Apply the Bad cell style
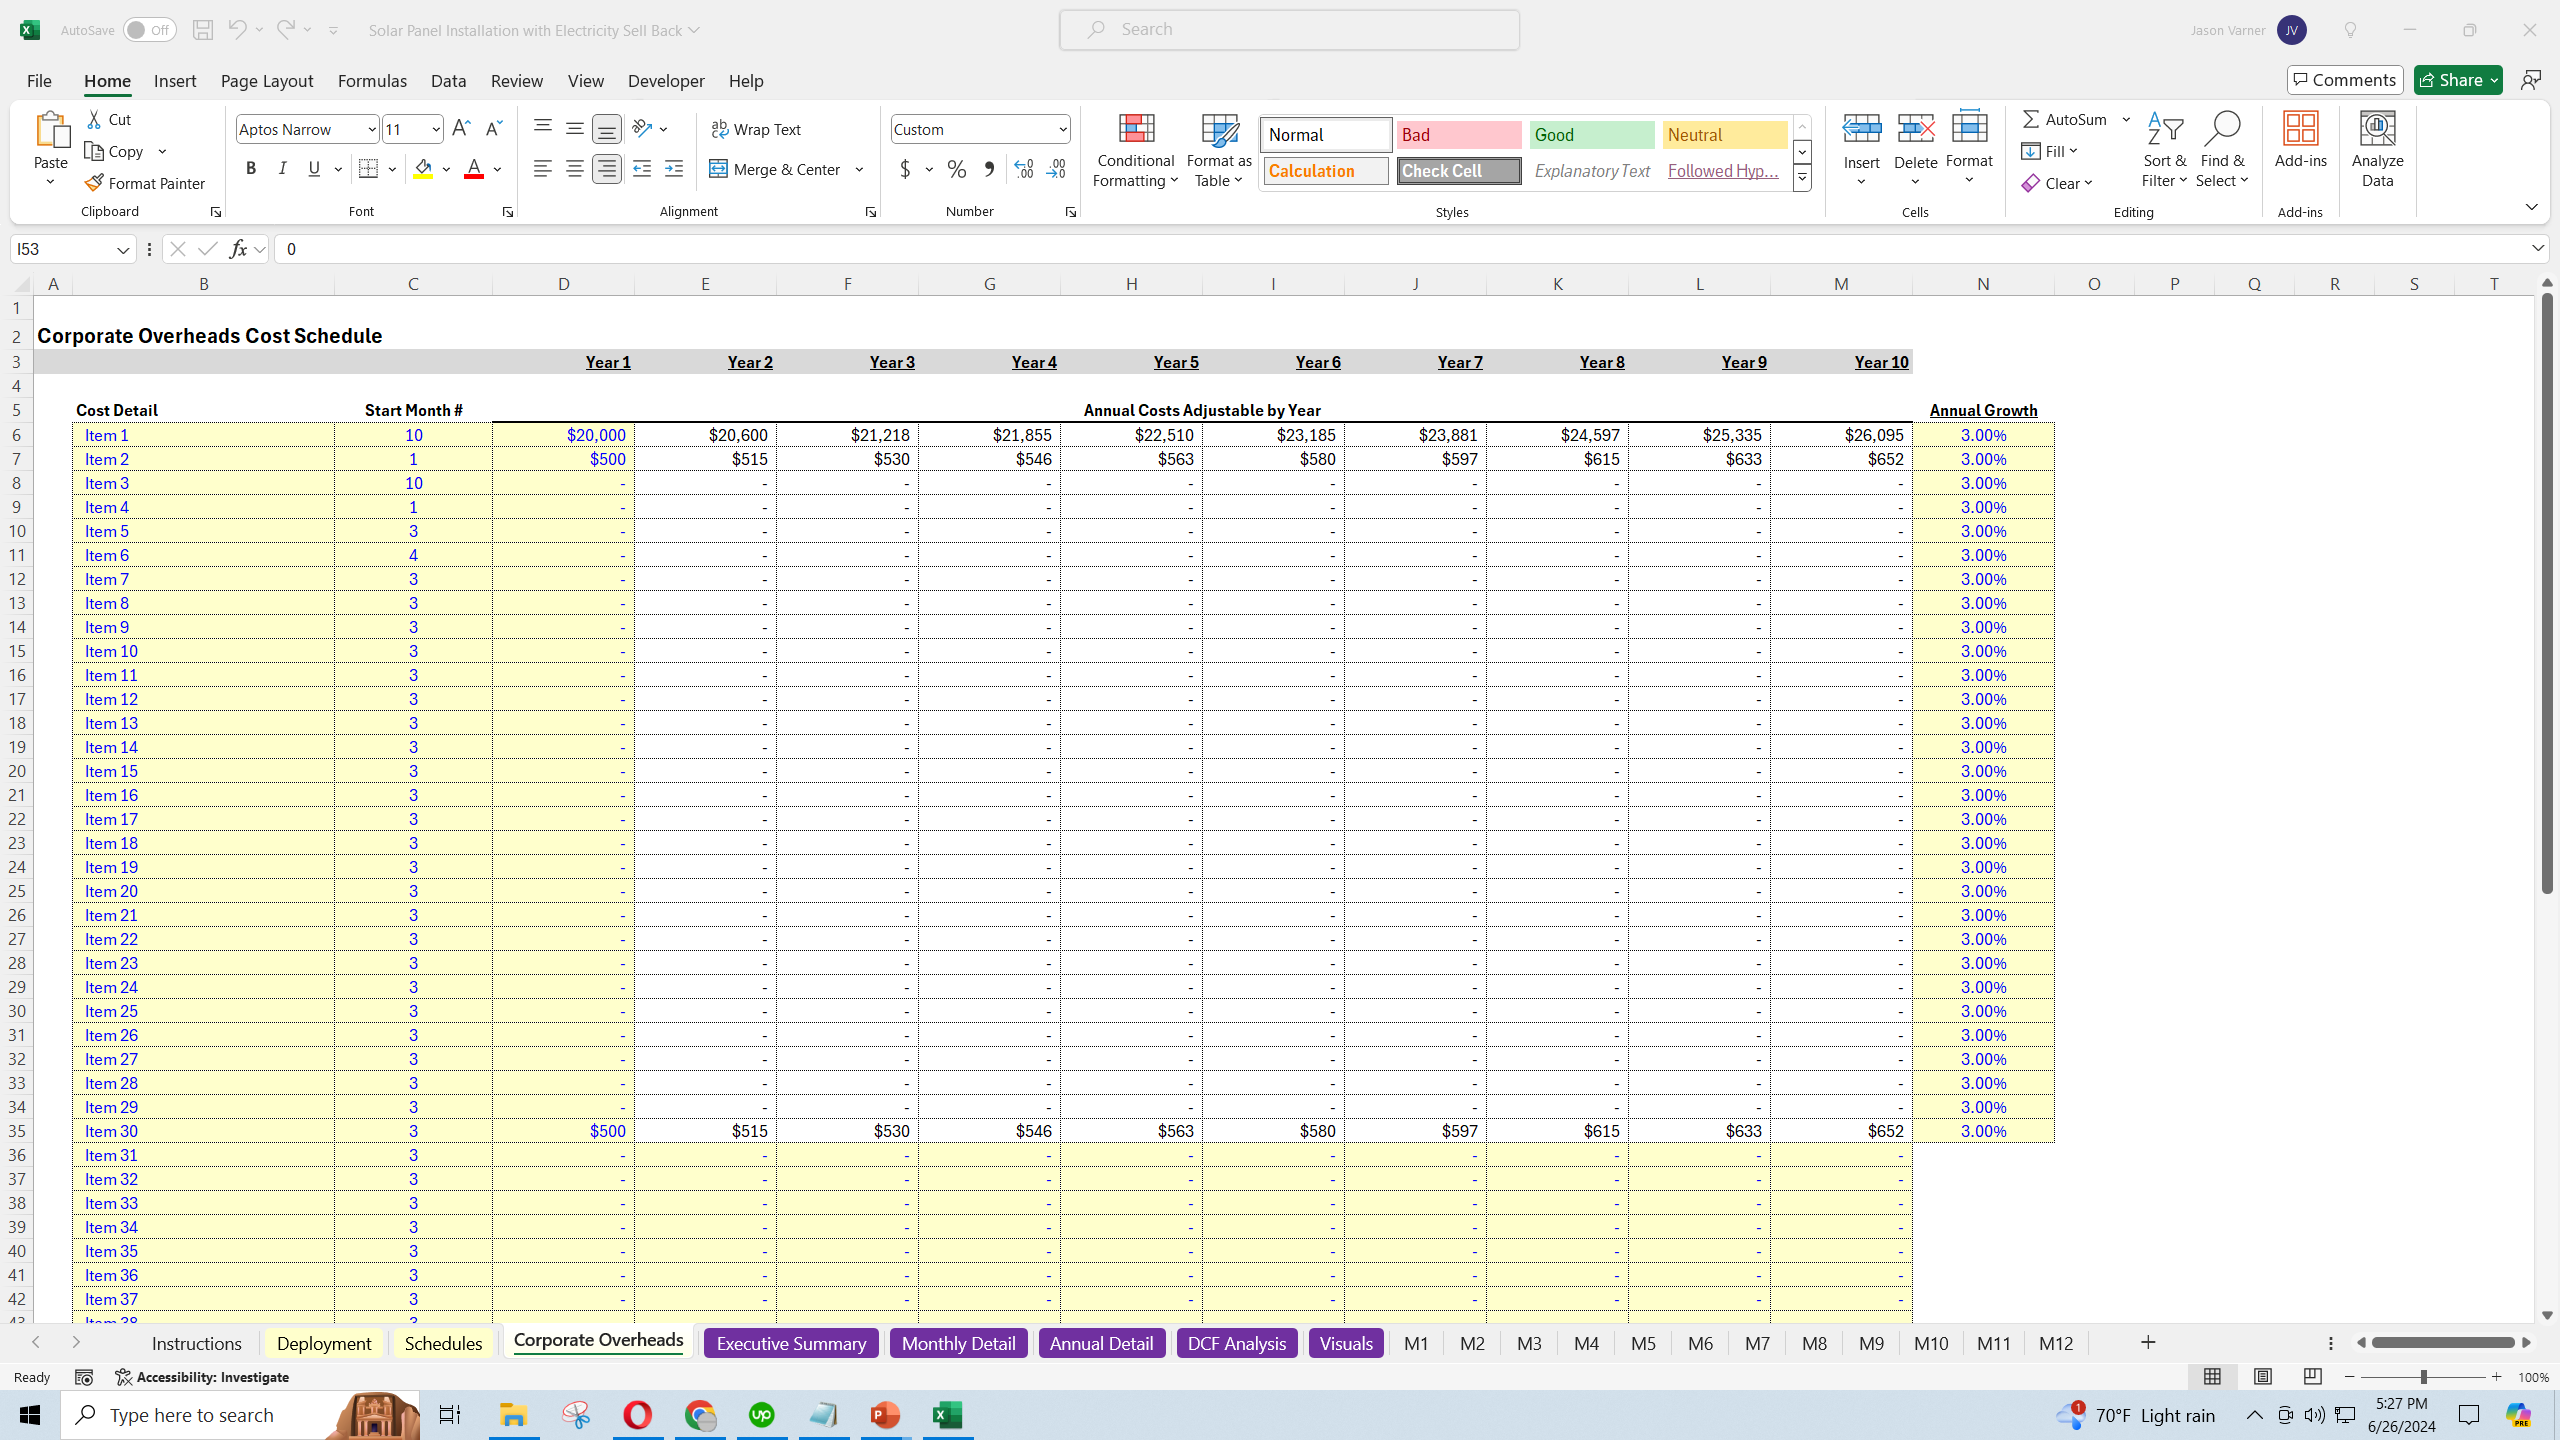 1459,135
